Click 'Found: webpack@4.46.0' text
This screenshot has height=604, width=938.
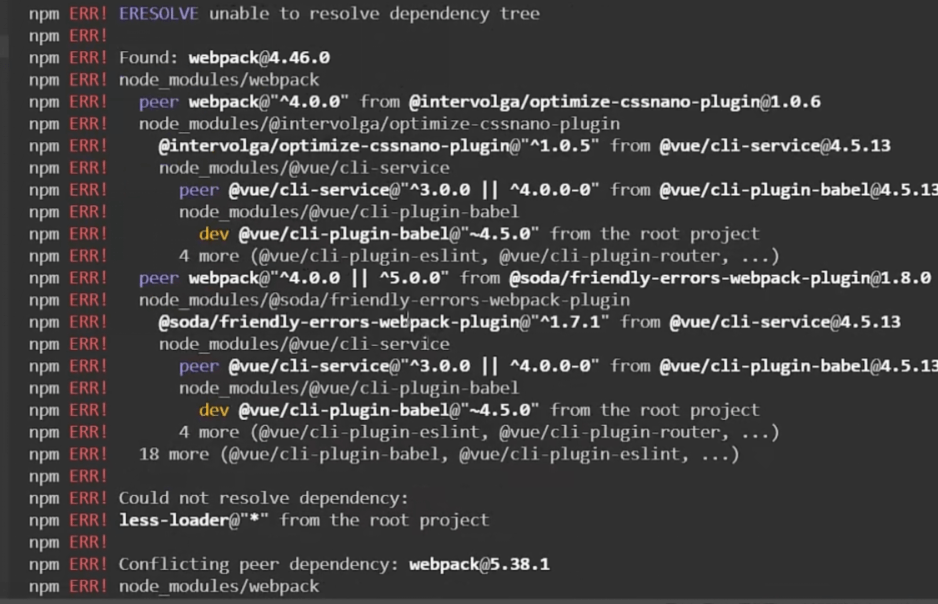point(224,58)
